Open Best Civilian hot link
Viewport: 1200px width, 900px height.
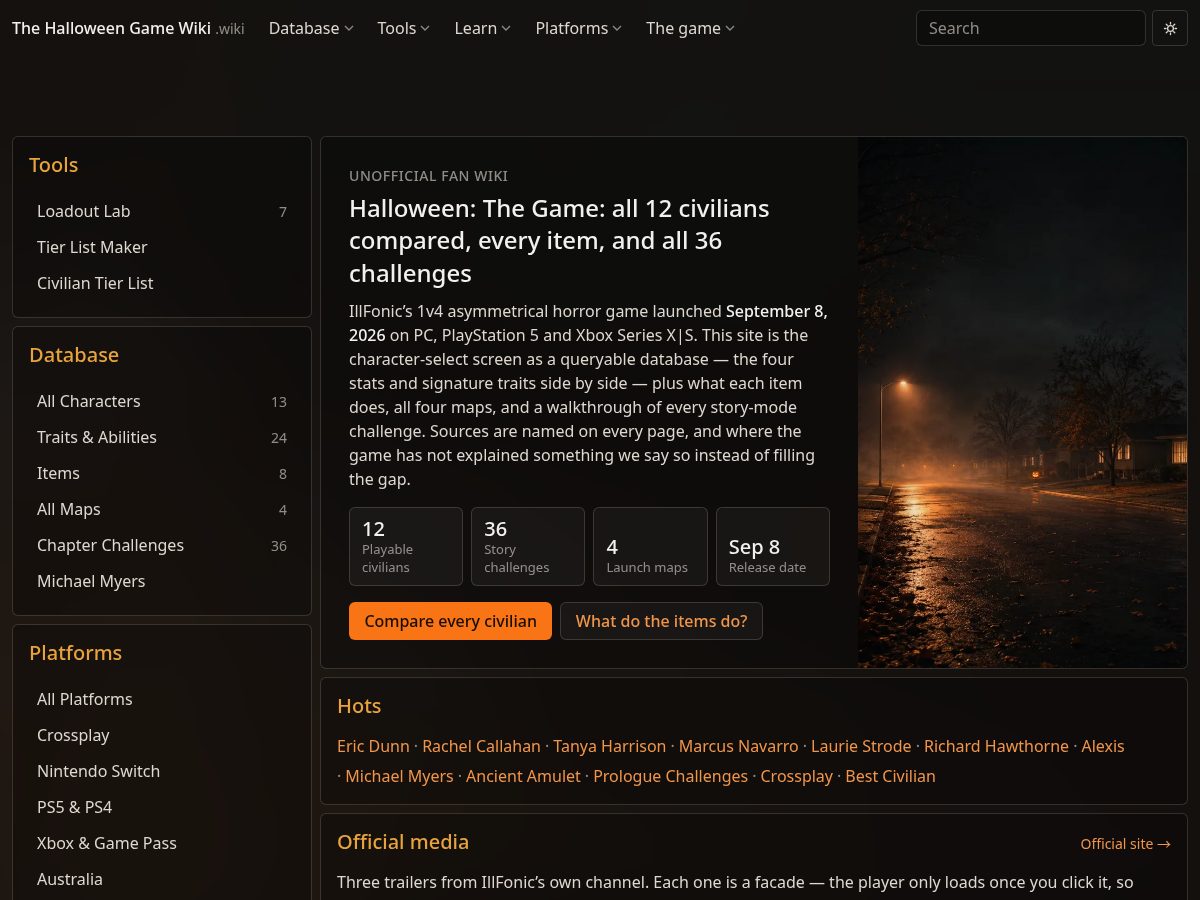[x=890, y=776]
